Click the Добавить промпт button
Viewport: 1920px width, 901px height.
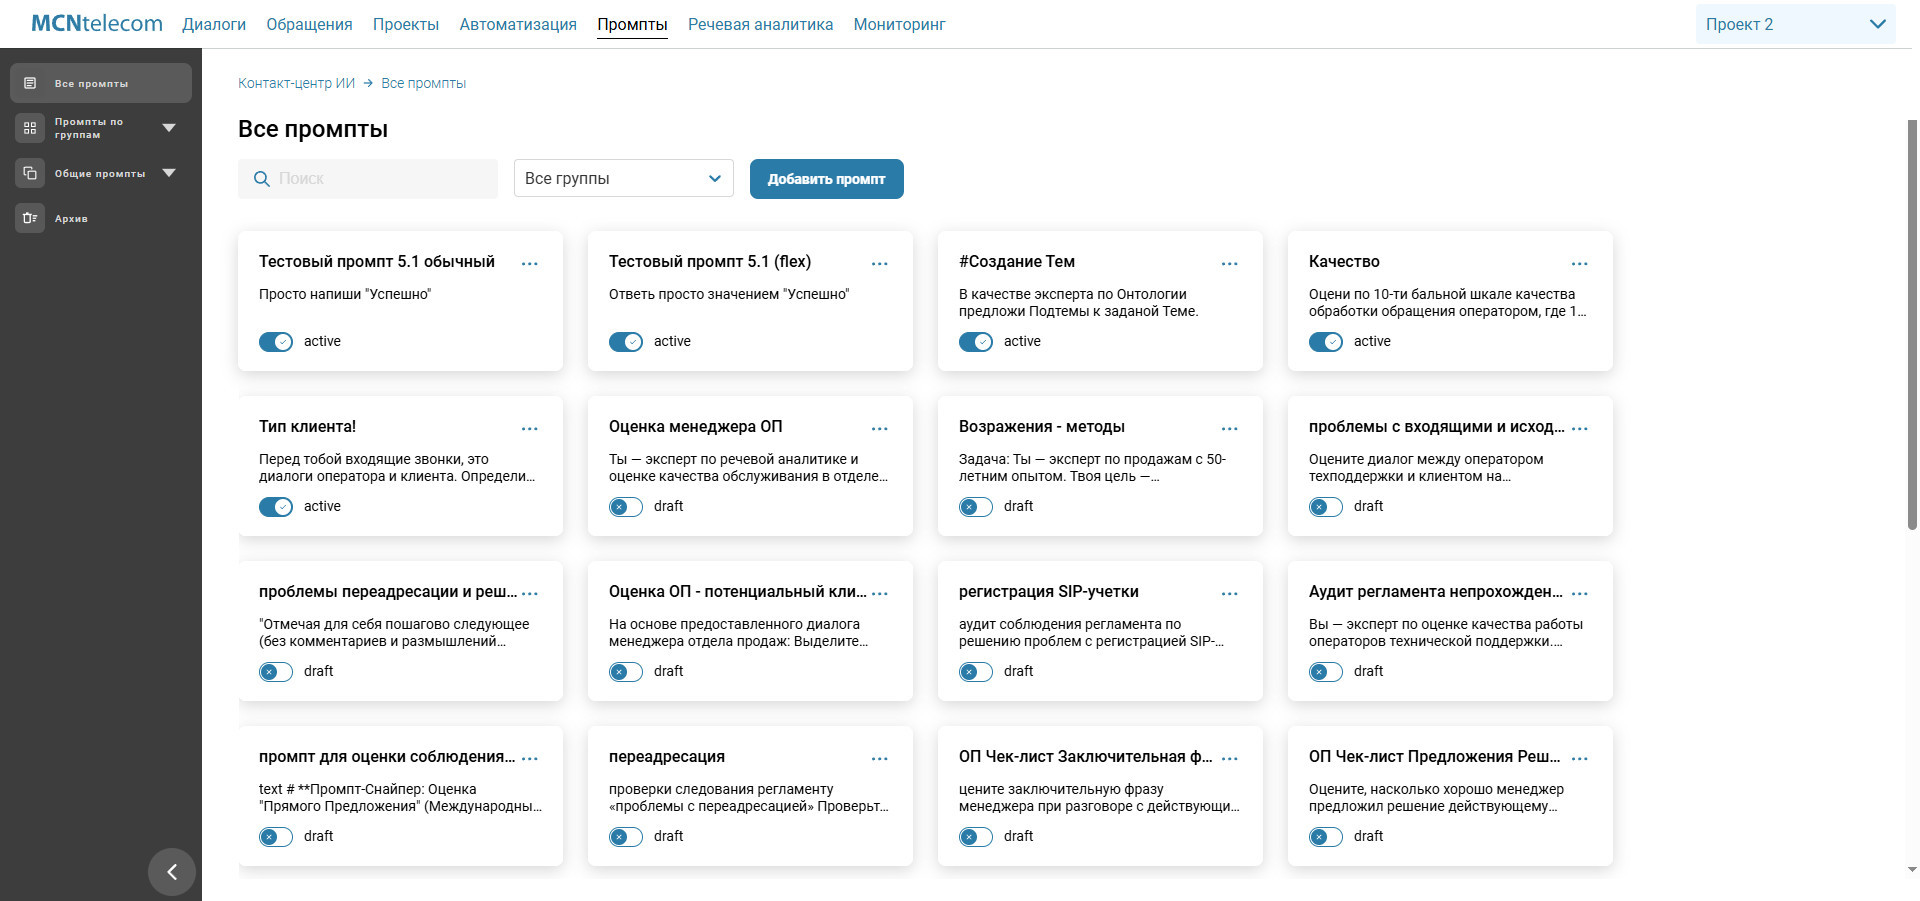pyautogui.click(x=826, y=179)
